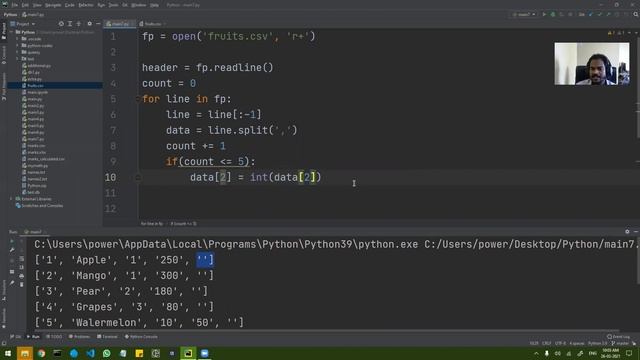Expand the External Libraries node
The height and width of the screenshot is (360, 640).
pyautogui.click(x=12, y=199)
